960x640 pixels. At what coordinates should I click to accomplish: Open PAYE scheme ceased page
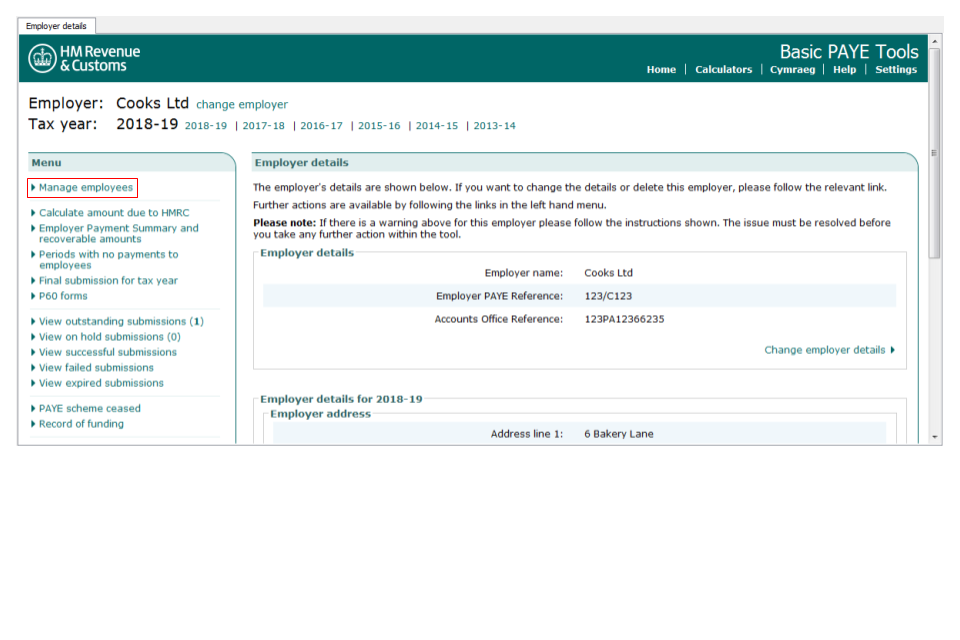[89, 409]
